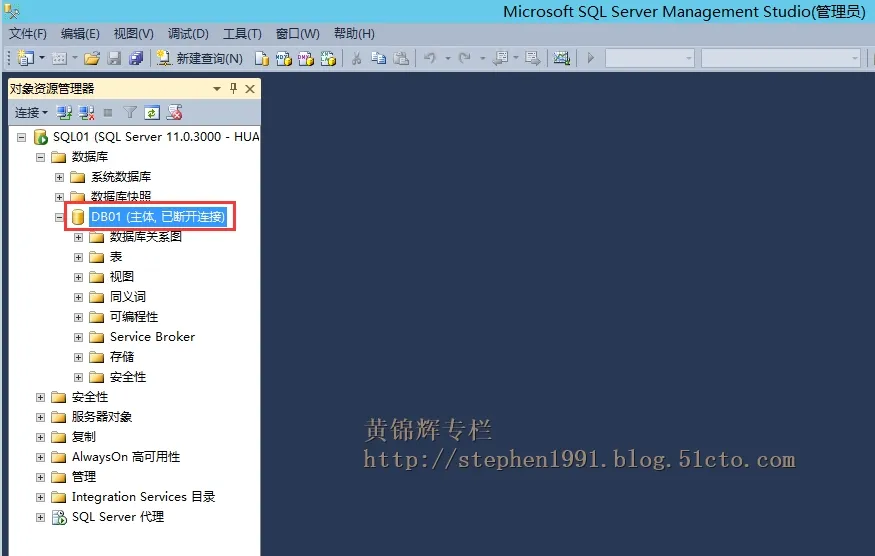Viewport: 875px width, 556px height.
Task: Open the 窗口(W) menu
Action: tap(297, 34)
